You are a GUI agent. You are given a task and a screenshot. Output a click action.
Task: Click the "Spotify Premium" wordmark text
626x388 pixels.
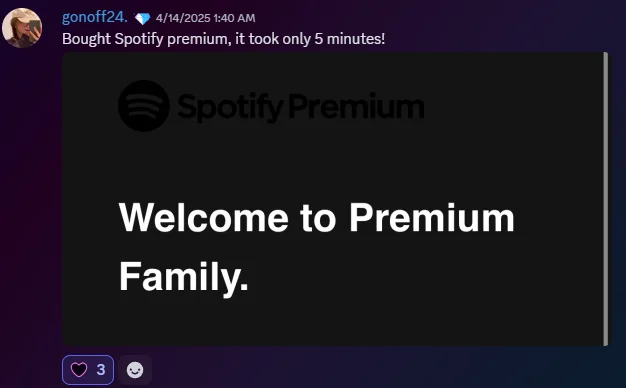(301, 107)
